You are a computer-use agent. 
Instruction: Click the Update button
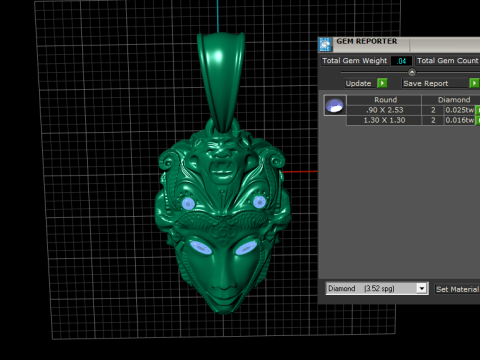(x=358, y=83)
